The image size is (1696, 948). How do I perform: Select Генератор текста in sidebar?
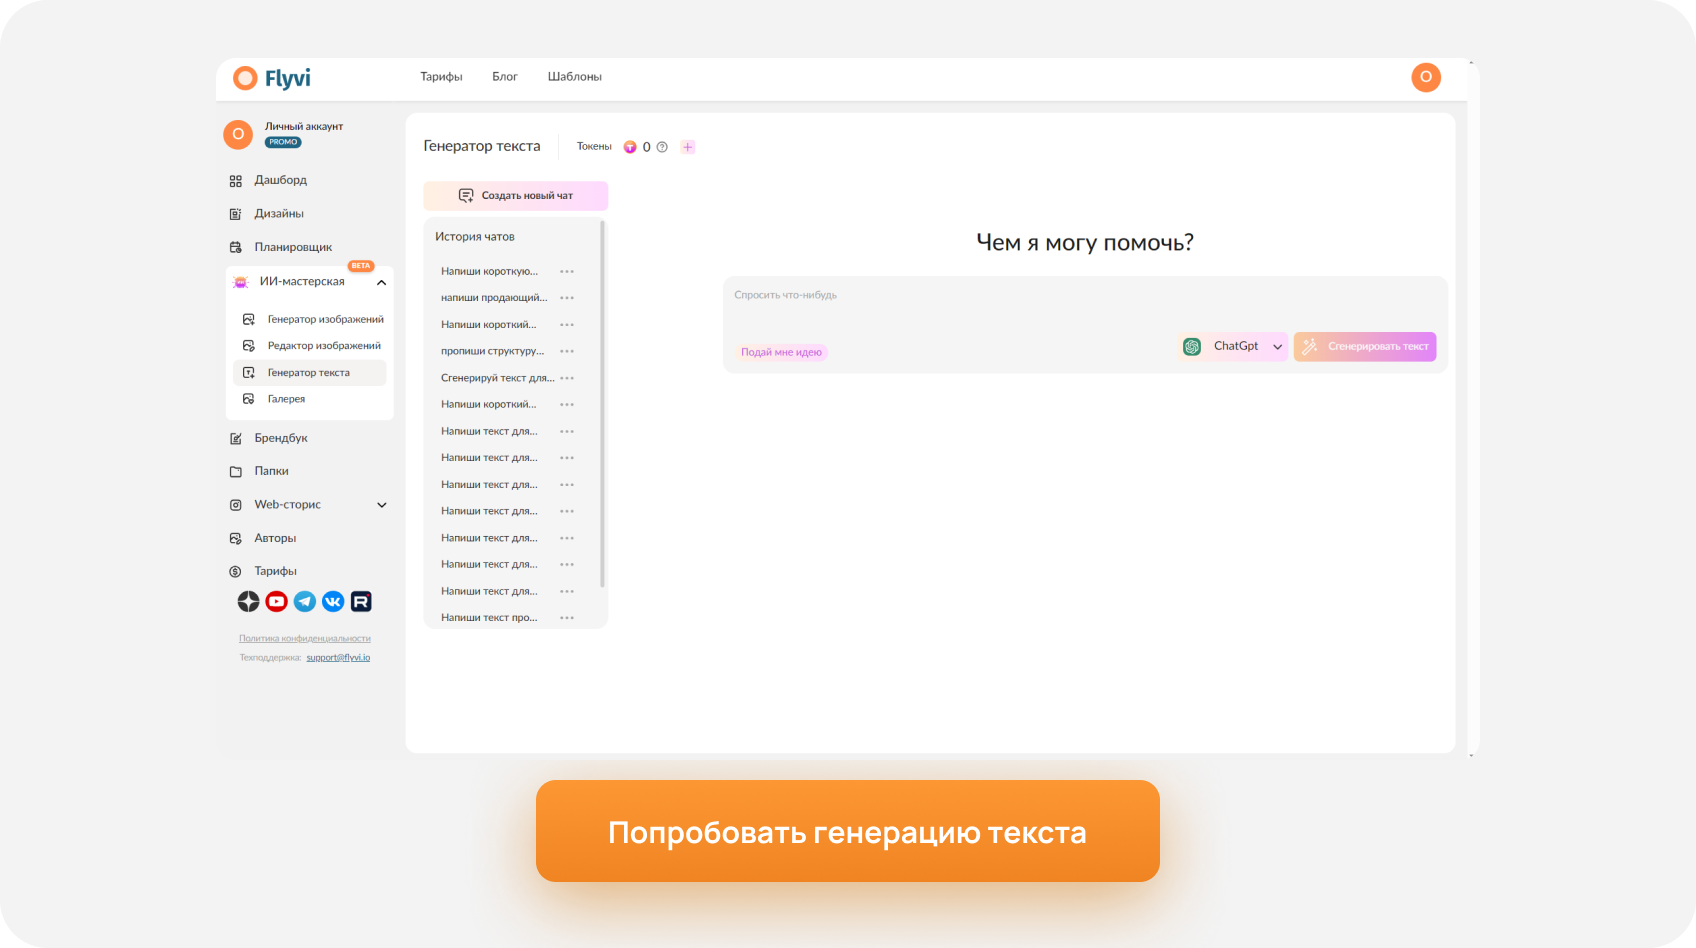pyautogui.click(x=310, y=373)
